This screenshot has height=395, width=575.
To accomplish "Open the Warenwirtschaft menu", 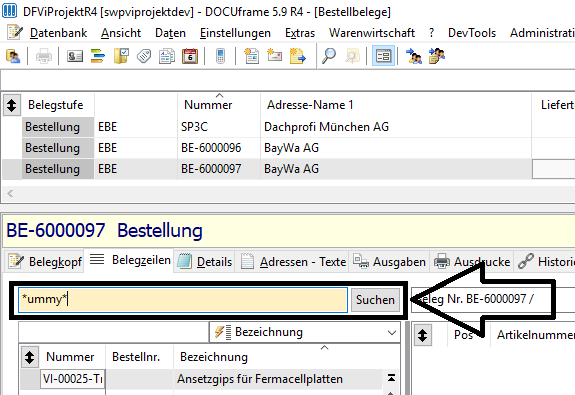I will (372, 33).
